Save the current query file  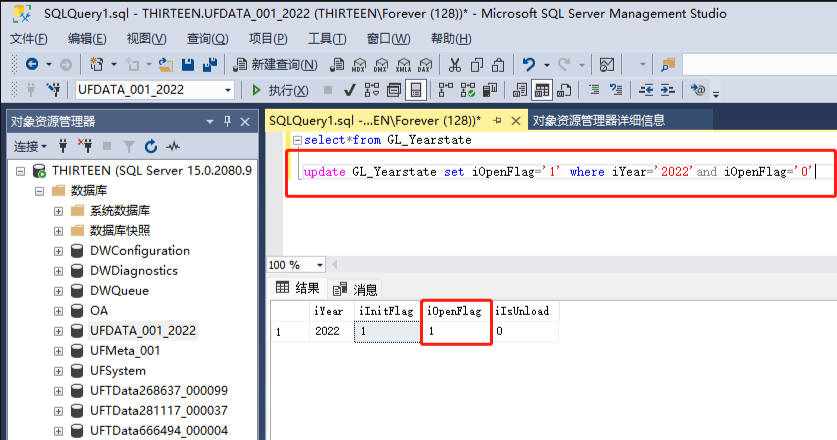click(x=188, y=65)
